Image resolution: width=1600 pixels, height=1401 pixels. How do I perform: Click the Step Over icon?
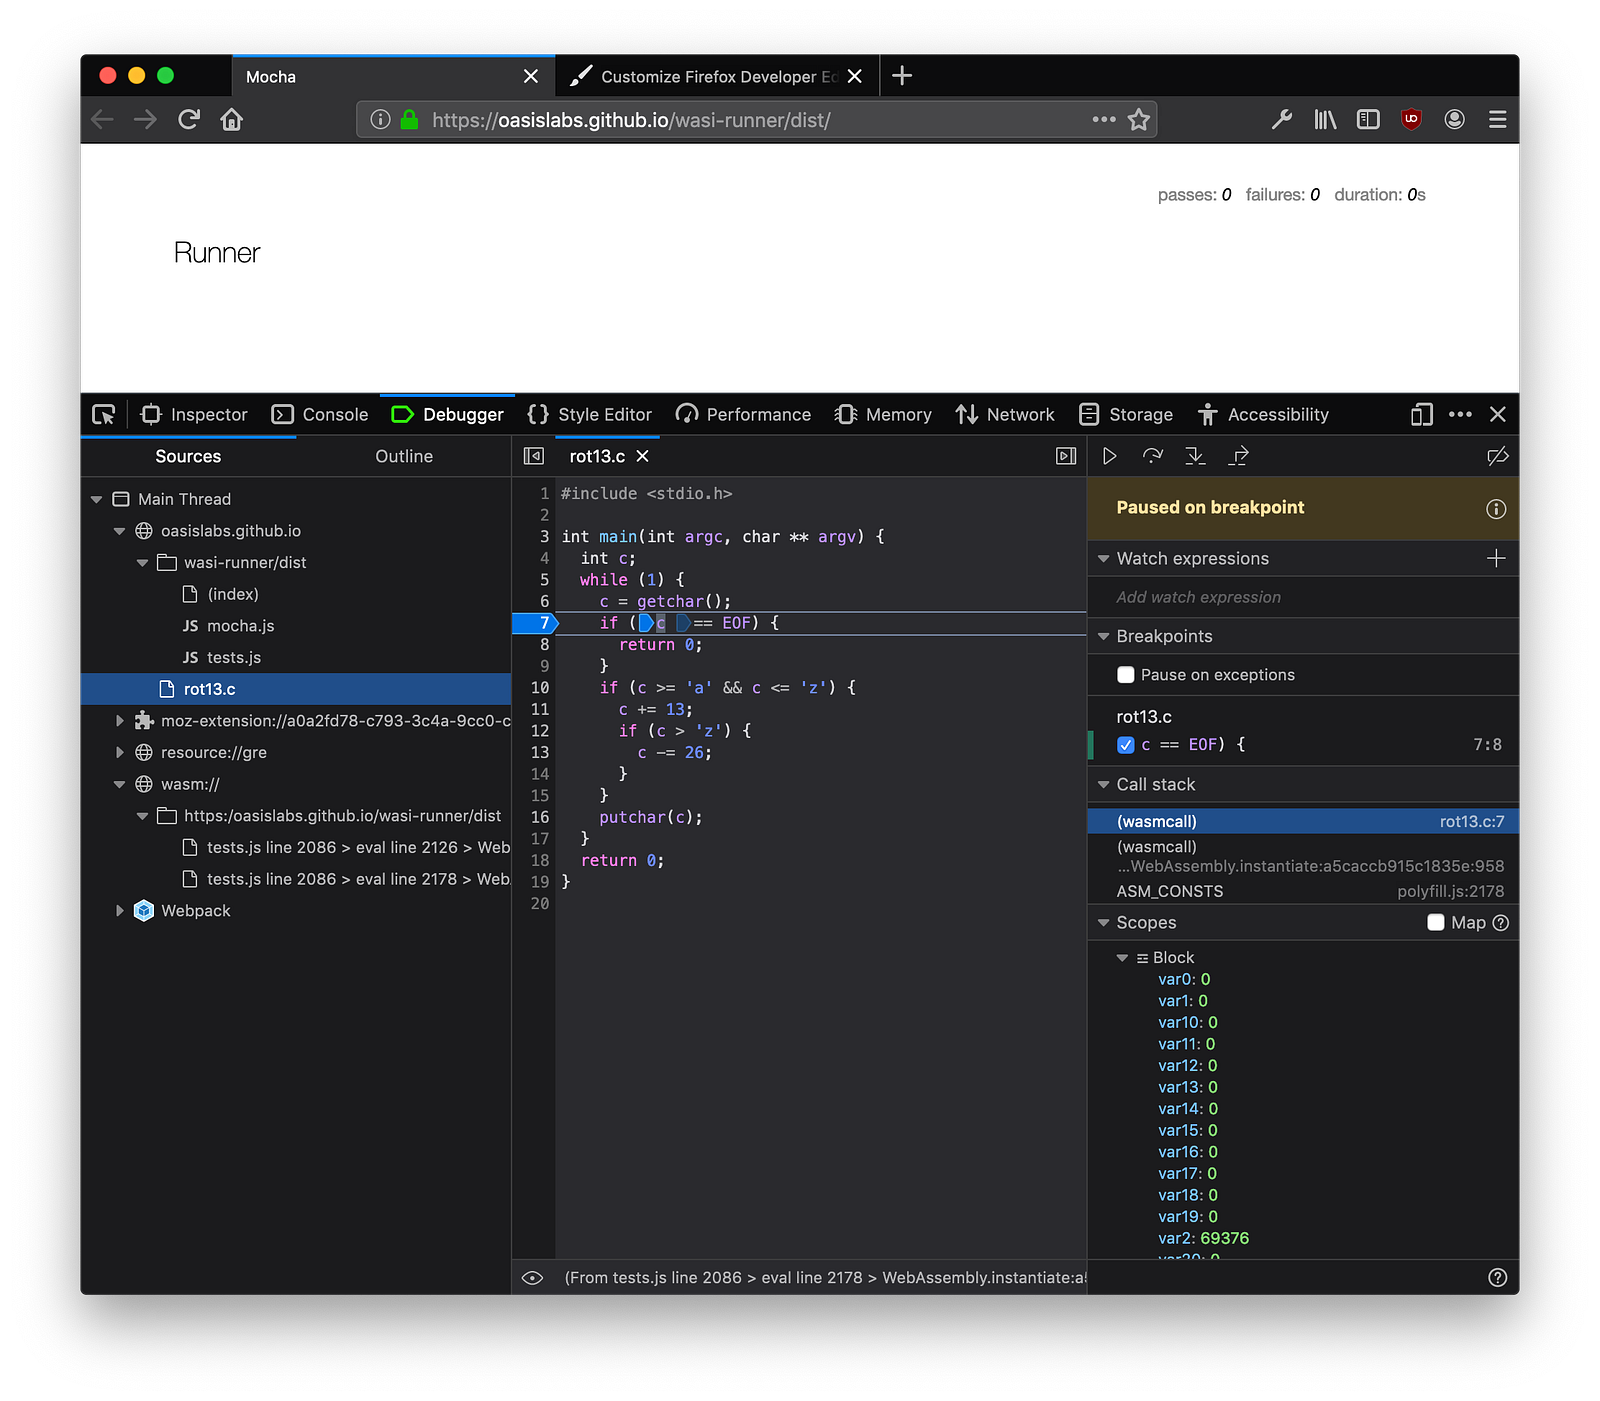[1153, 456]
